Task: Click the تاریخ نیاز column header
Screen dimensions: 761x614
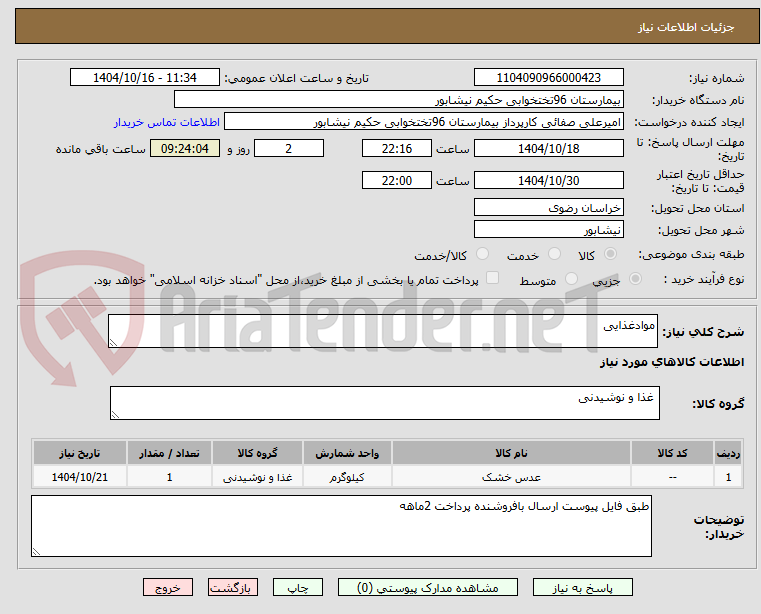Action: coord(80,453)
